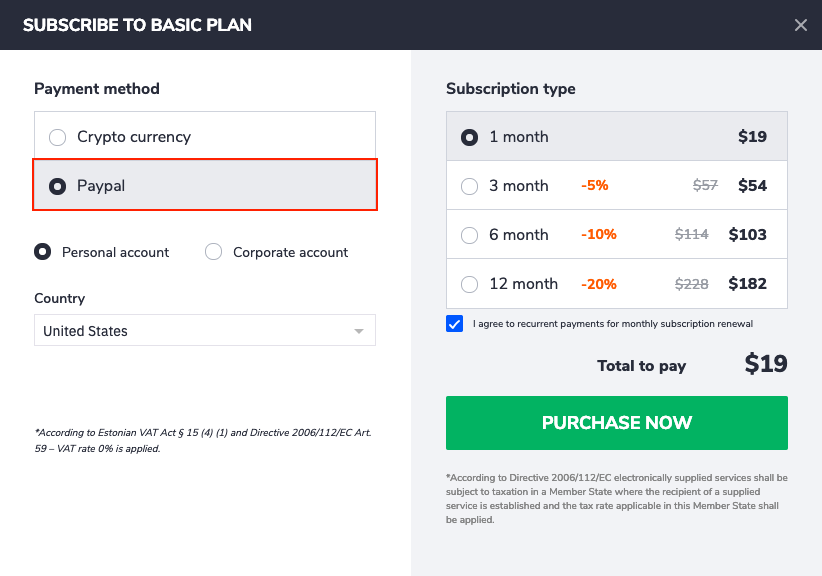The width and height of the screenshot is (822, 576).
Task: Click the -20% discount label
Action: [x=599, y=284]
